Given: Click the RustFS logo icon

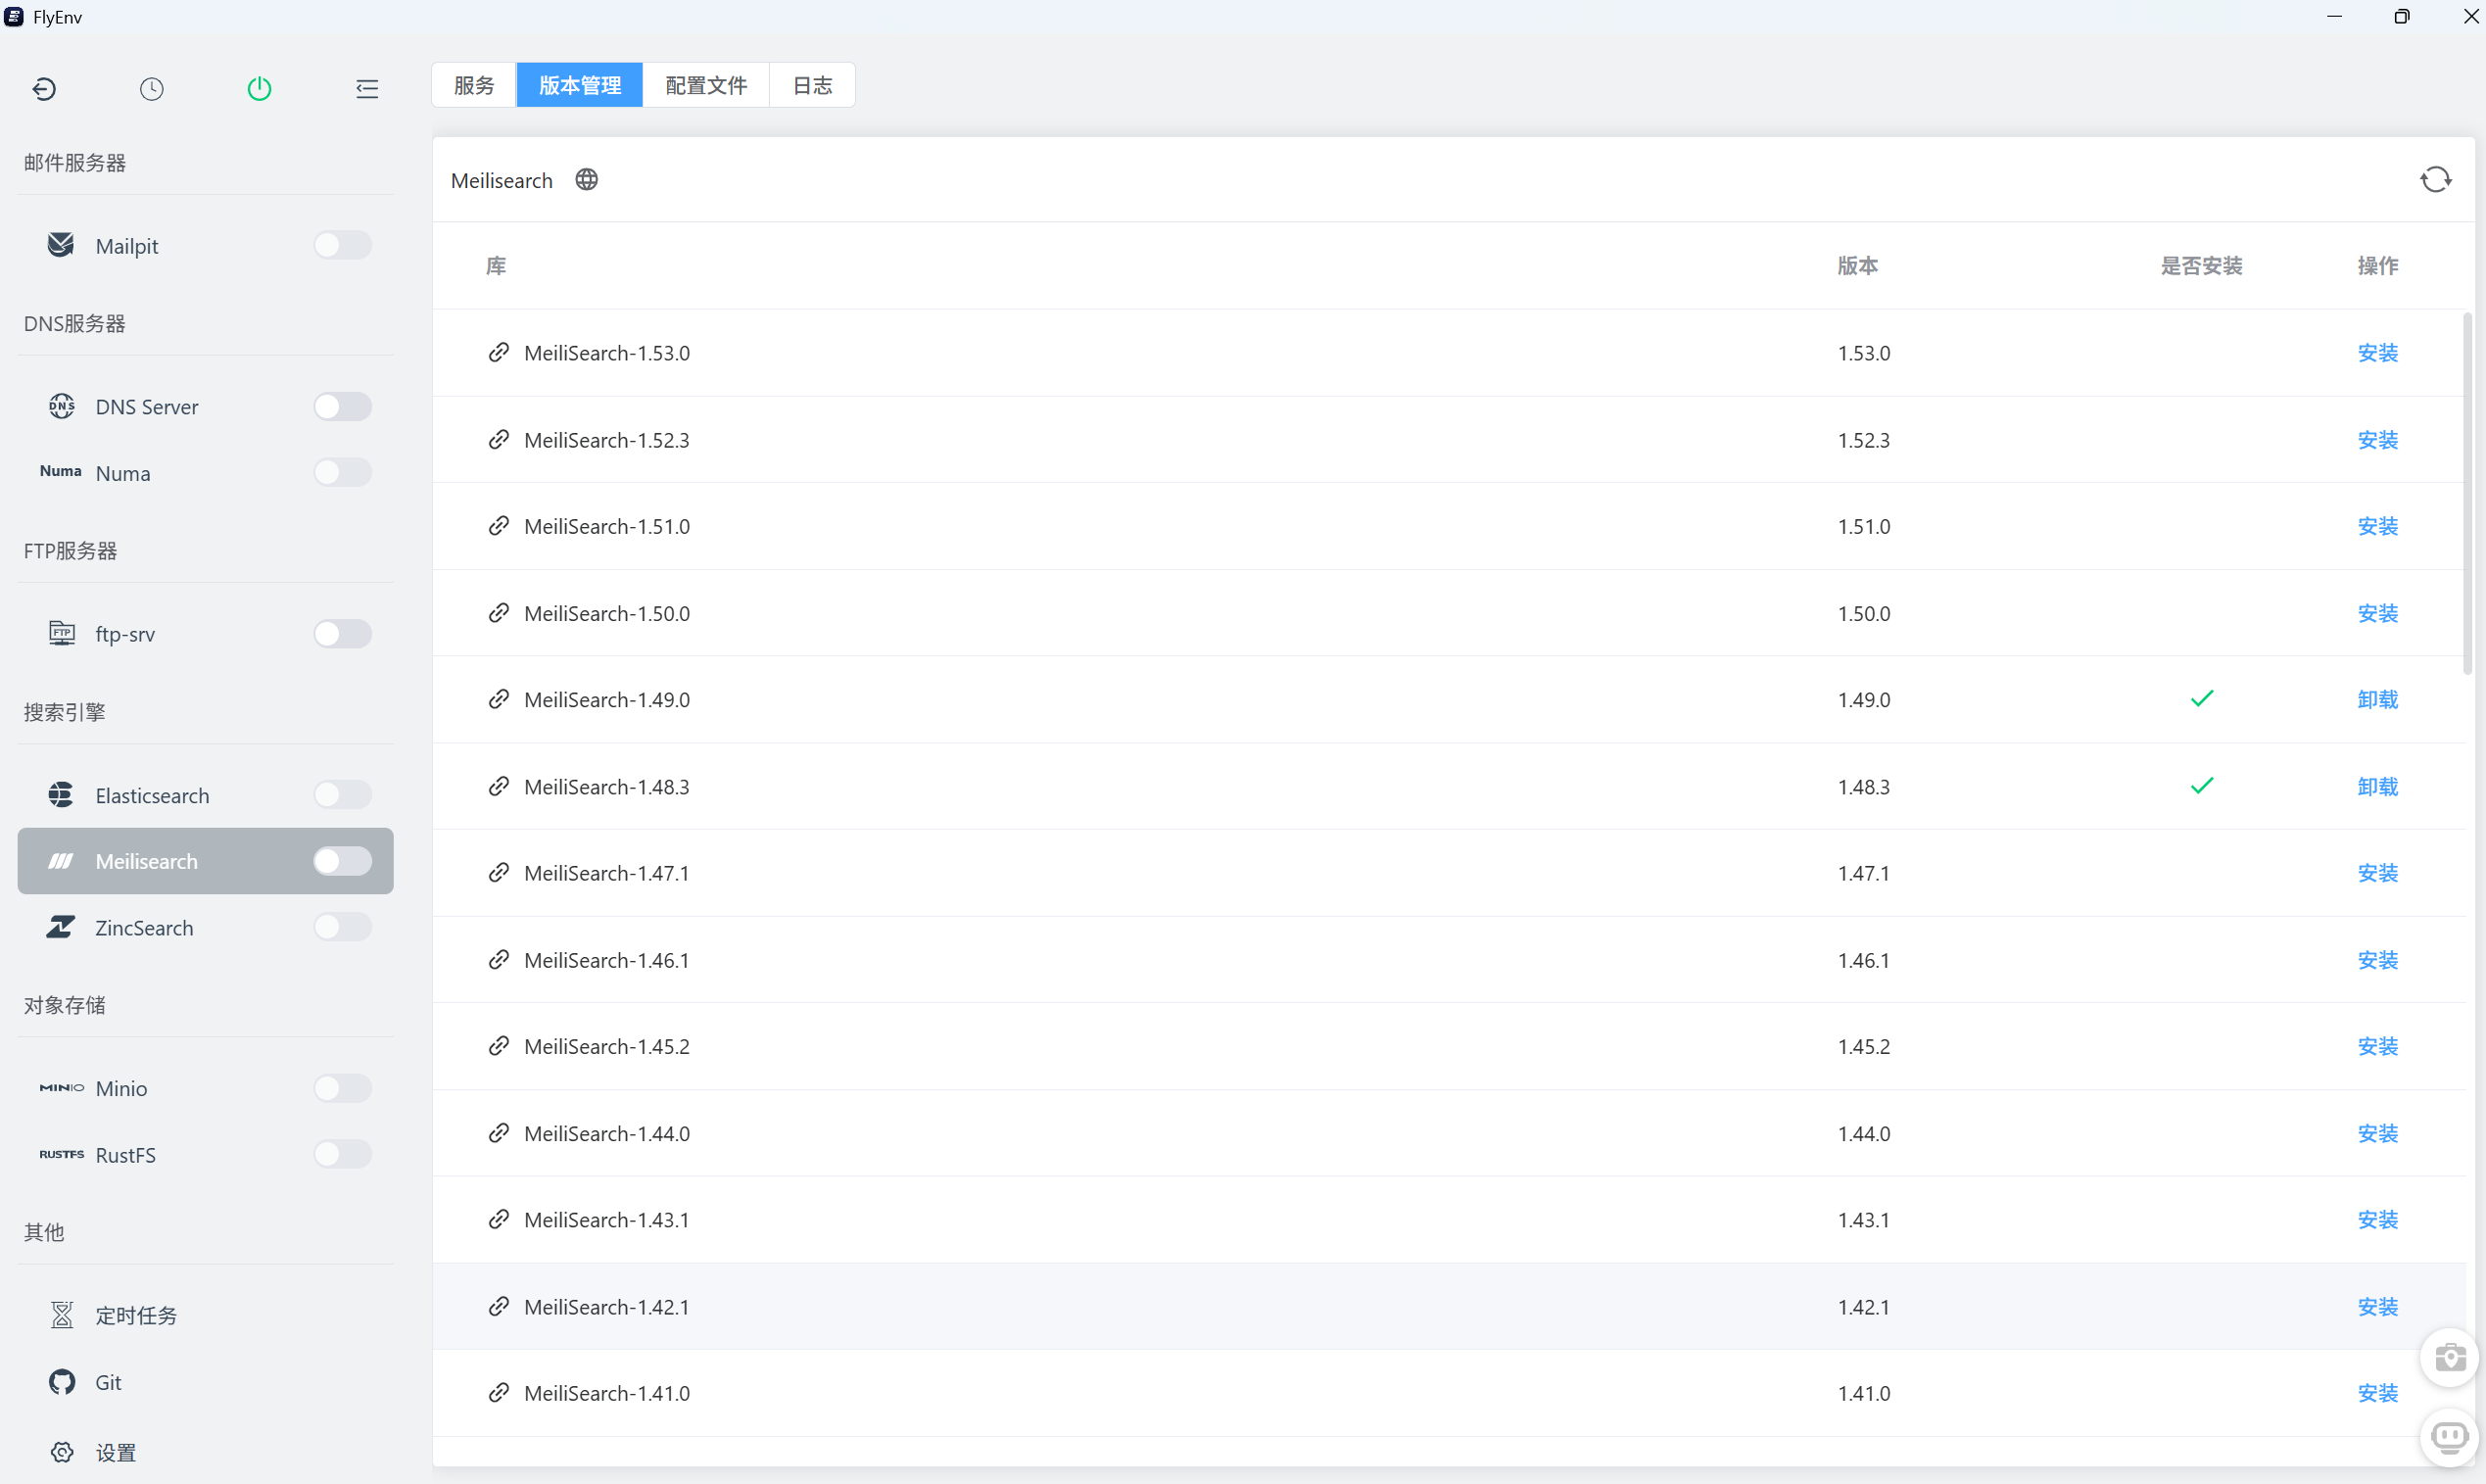Looking at the screenshot, I should (x=62, y=1154).
